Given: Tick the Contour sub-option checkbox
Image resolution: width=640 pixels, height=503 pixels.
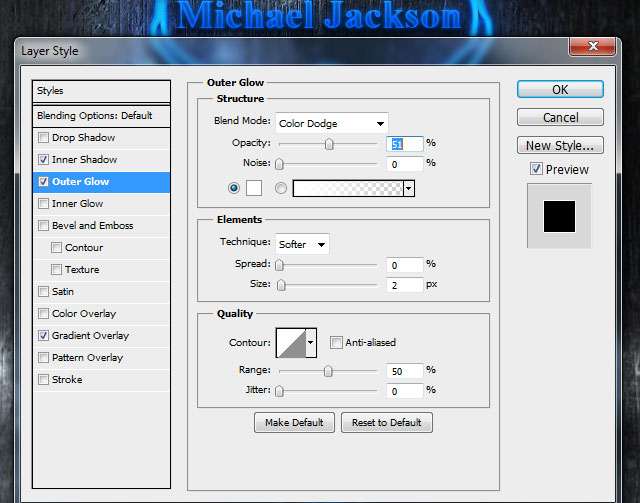Looking at the screenshot, I should [56, 248].
